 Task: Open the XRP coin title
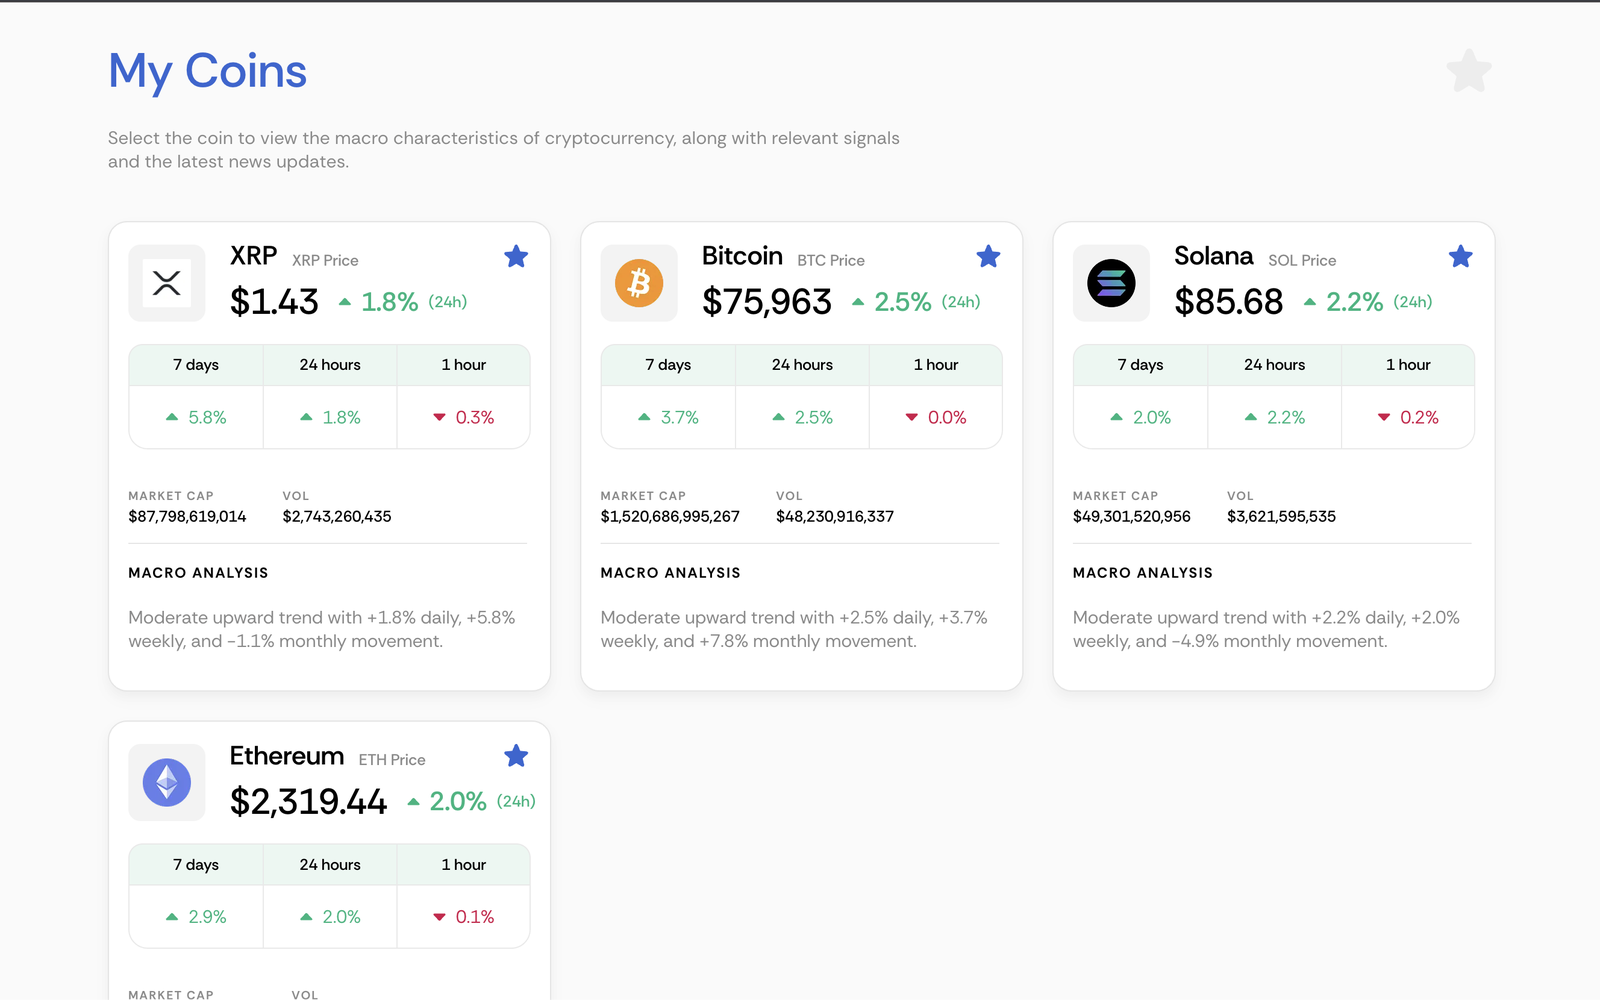[254, 256]
